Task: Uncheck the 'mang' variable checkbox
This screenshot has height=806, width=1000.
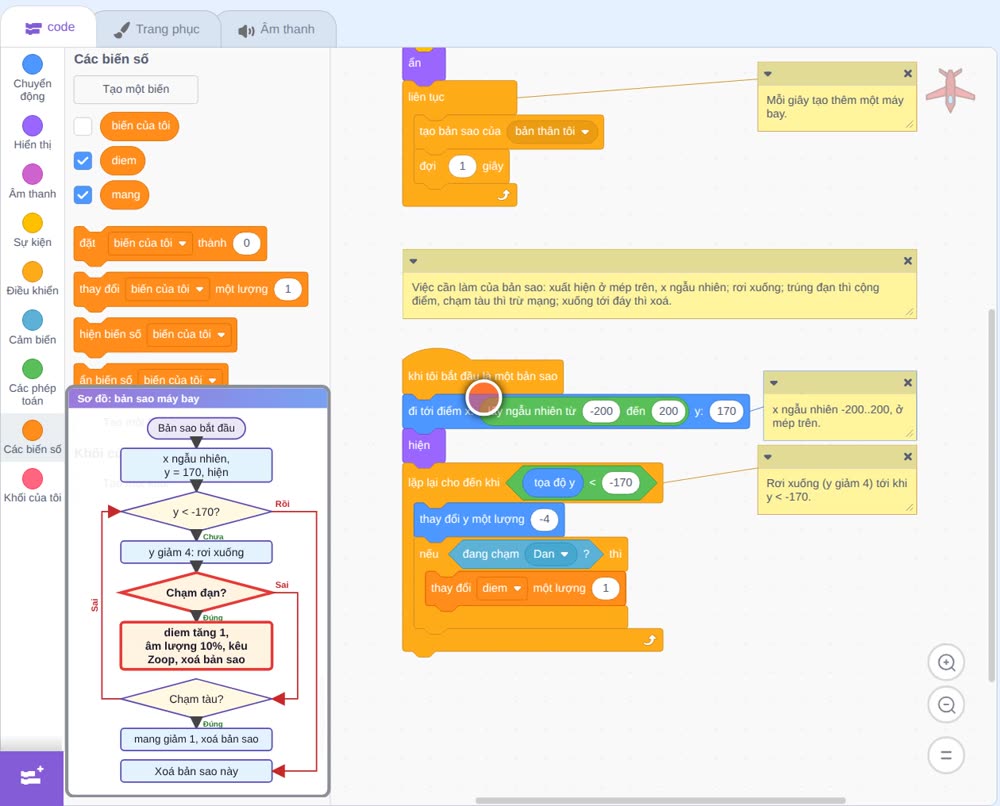Action: tap(83, 194)
